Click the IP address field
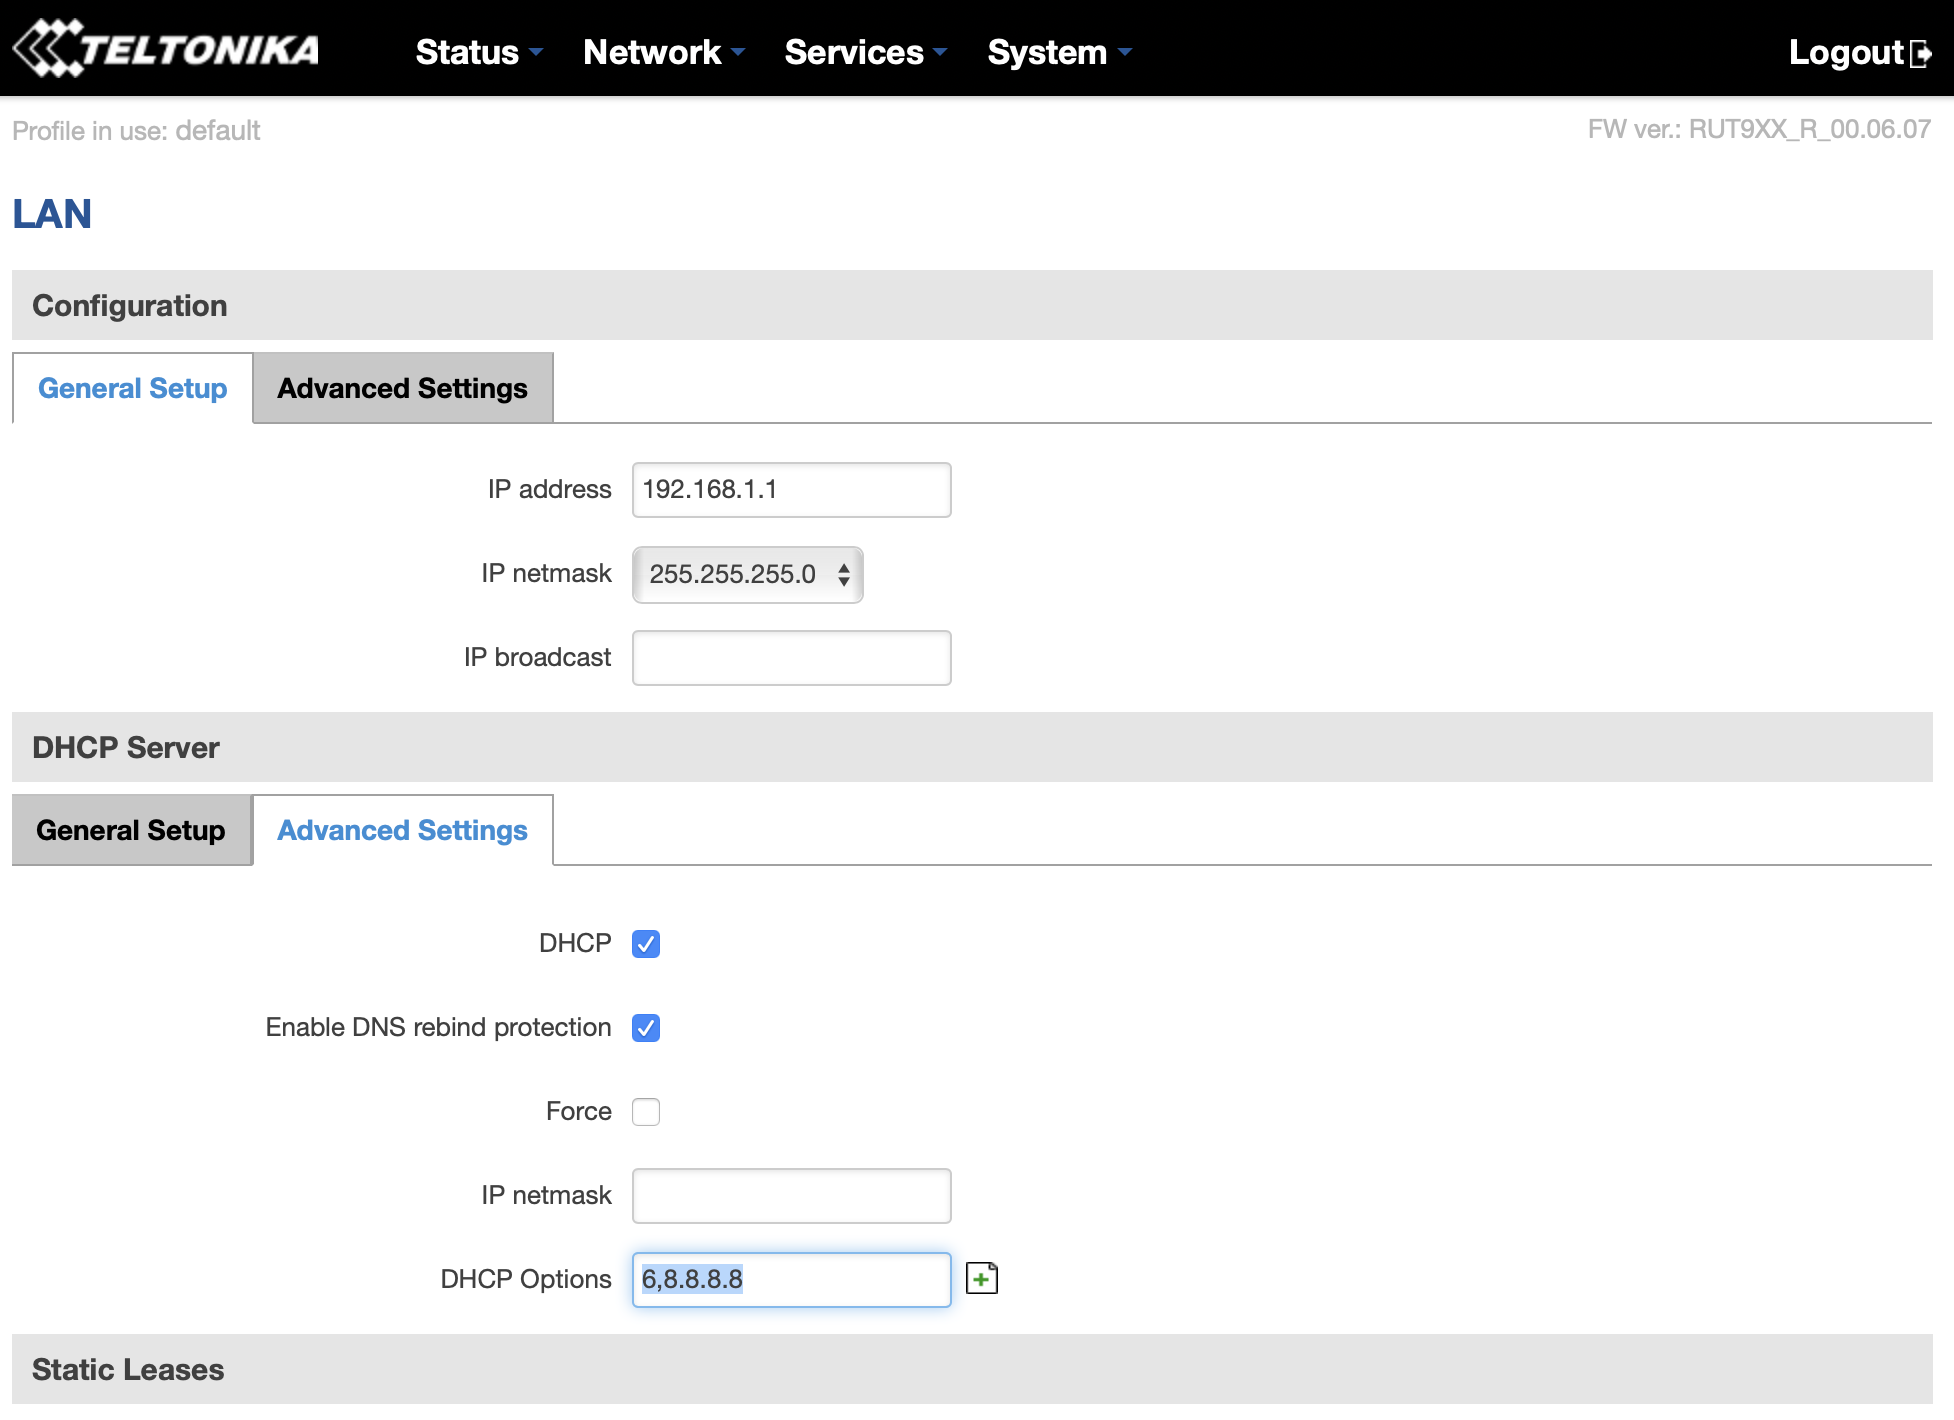The width and height of the screenshot is (1954, 1420). tap(791, 490)
